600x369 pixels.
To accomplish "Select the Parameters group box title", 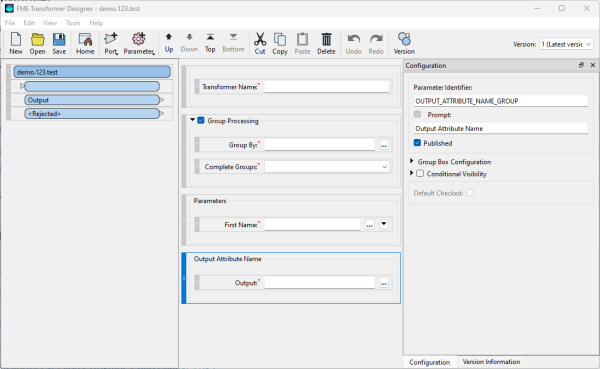I will (x=210, y=201).
